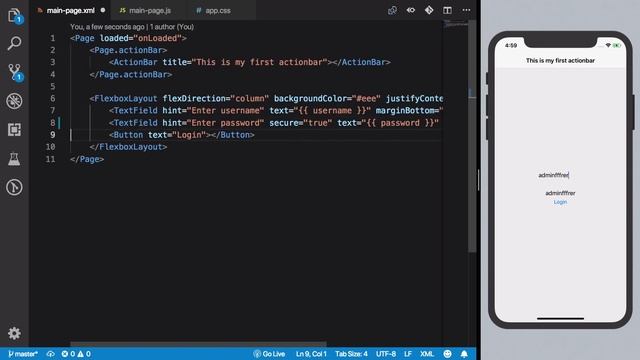Click "Enter password" hint string in code
This screenshot has height=360, width=640.
click(226, 123)
